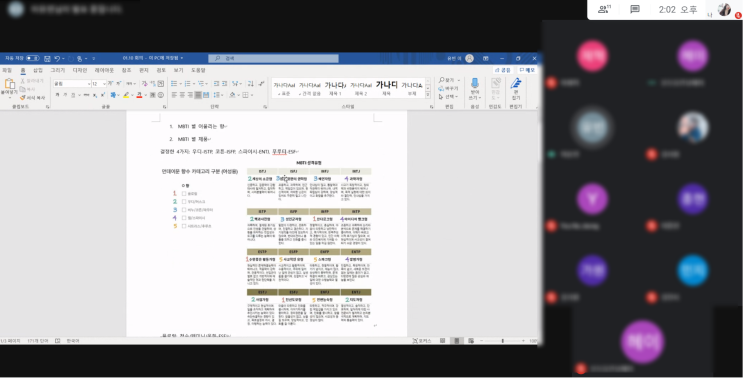The width and height of the screenshot is (743, 379).
Task: Toggle italic formatting
Action: [x=65, y=95]
